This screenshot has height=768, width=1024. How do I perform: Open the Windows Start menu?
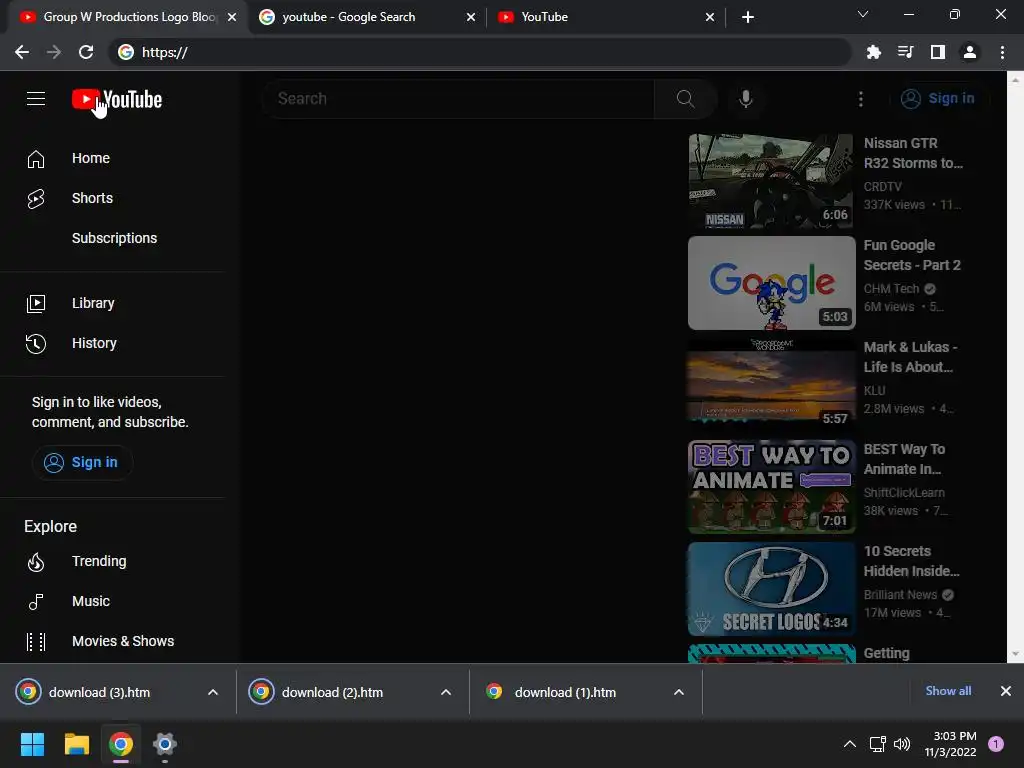[x=32, y=744]
